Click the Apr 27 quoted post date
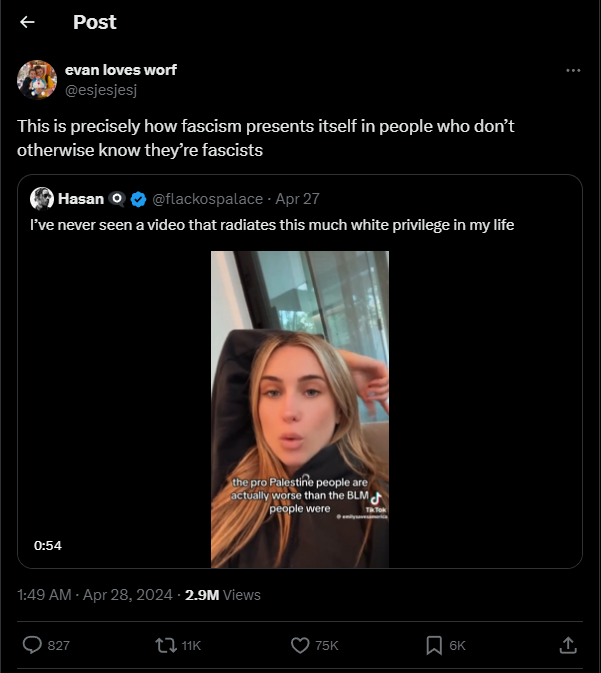Viewport: 601px width, 673px height. click(298, 198)
